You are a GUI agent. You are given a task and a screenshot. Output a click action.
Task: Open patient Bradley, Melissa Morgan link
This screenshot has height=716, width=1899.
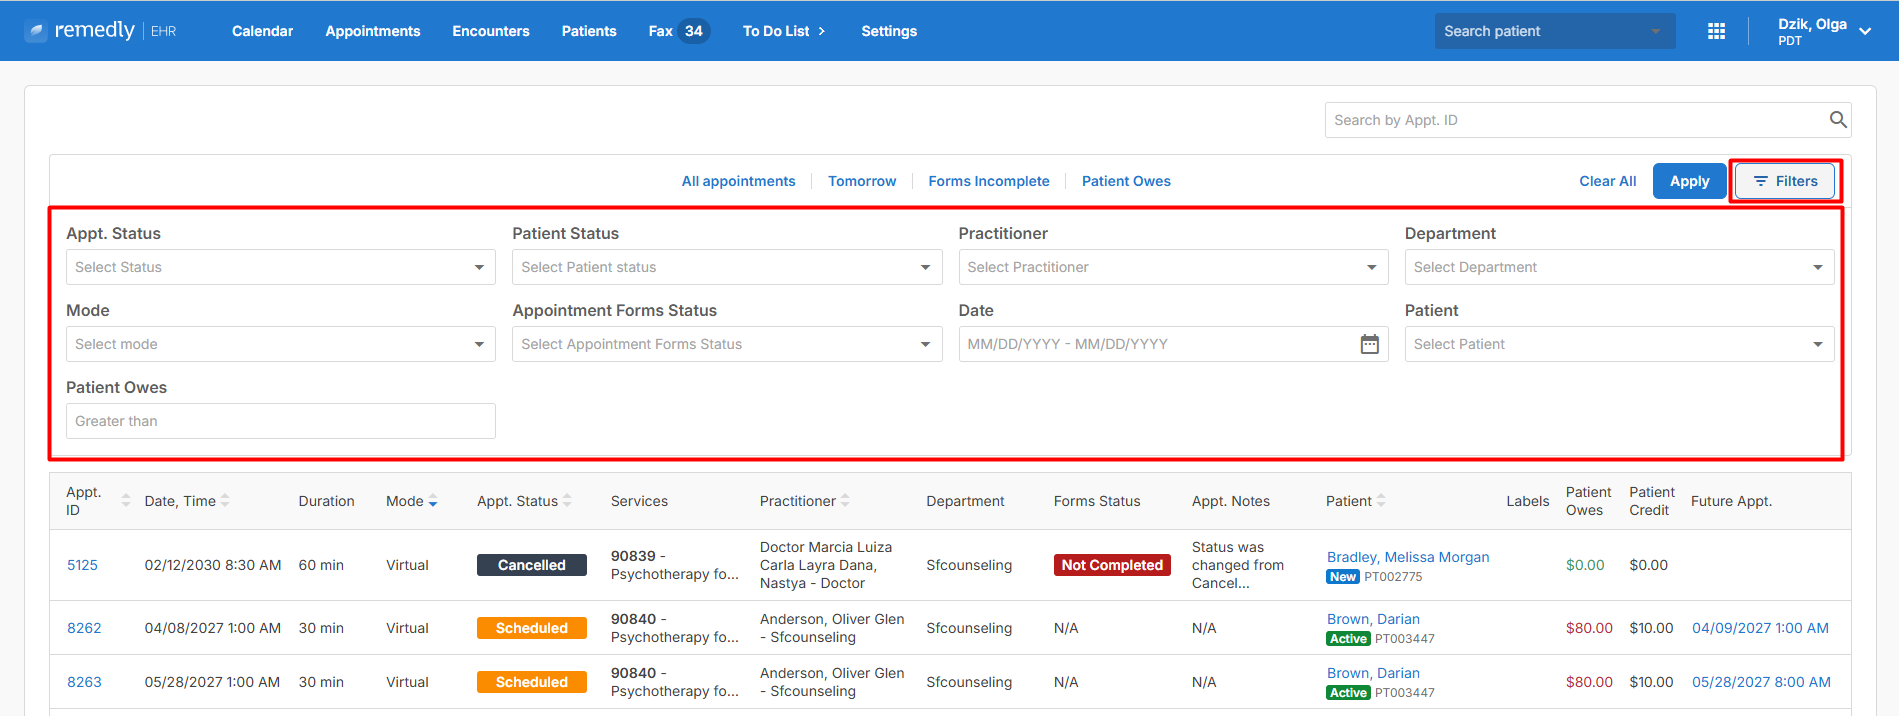1408,557
